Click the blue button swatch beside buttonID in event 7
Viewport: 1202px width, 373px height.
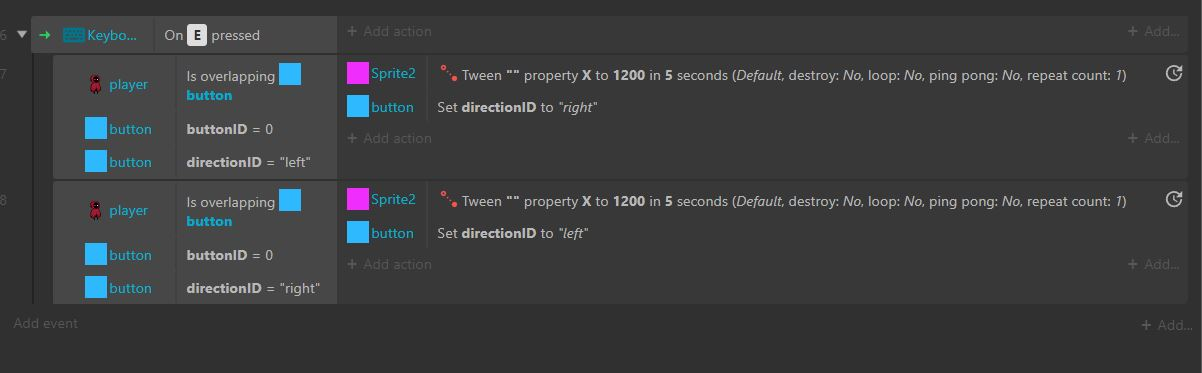coord(96,129)
